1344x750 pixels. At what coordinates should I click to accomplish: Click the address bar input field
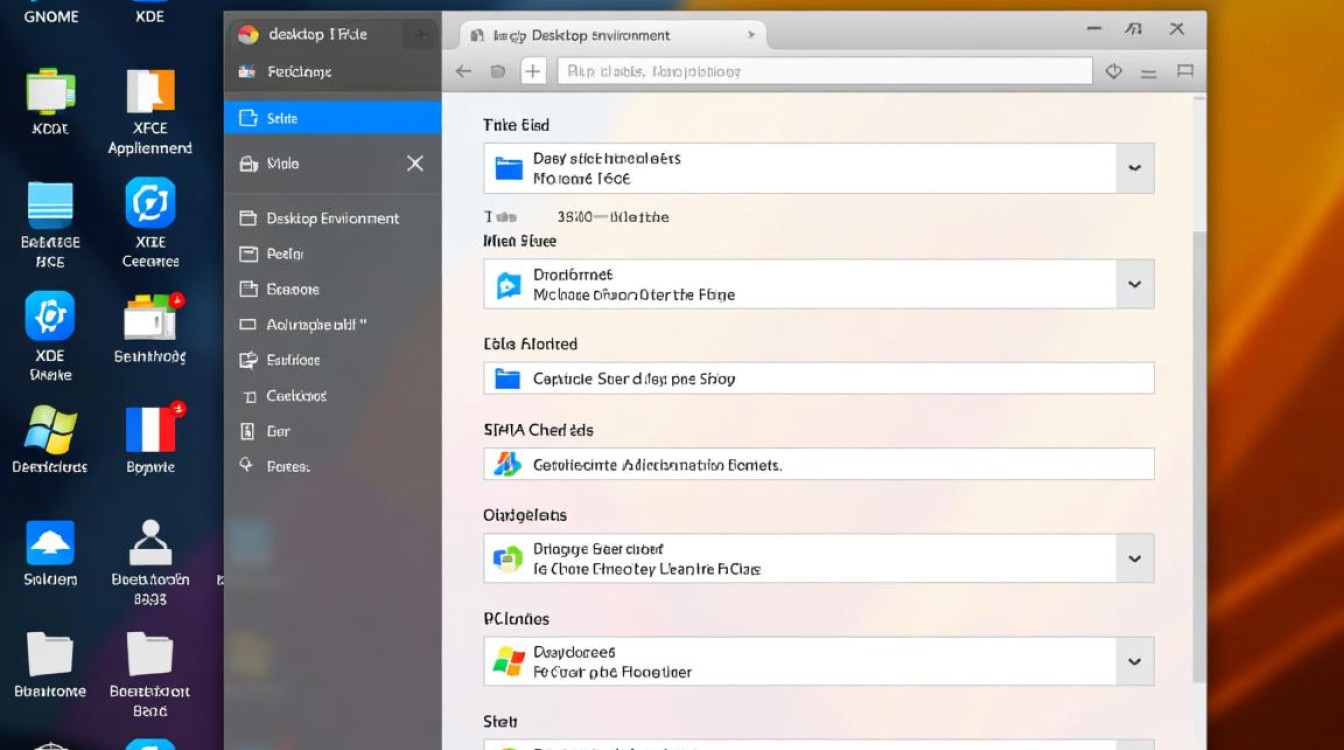(824, 71)
